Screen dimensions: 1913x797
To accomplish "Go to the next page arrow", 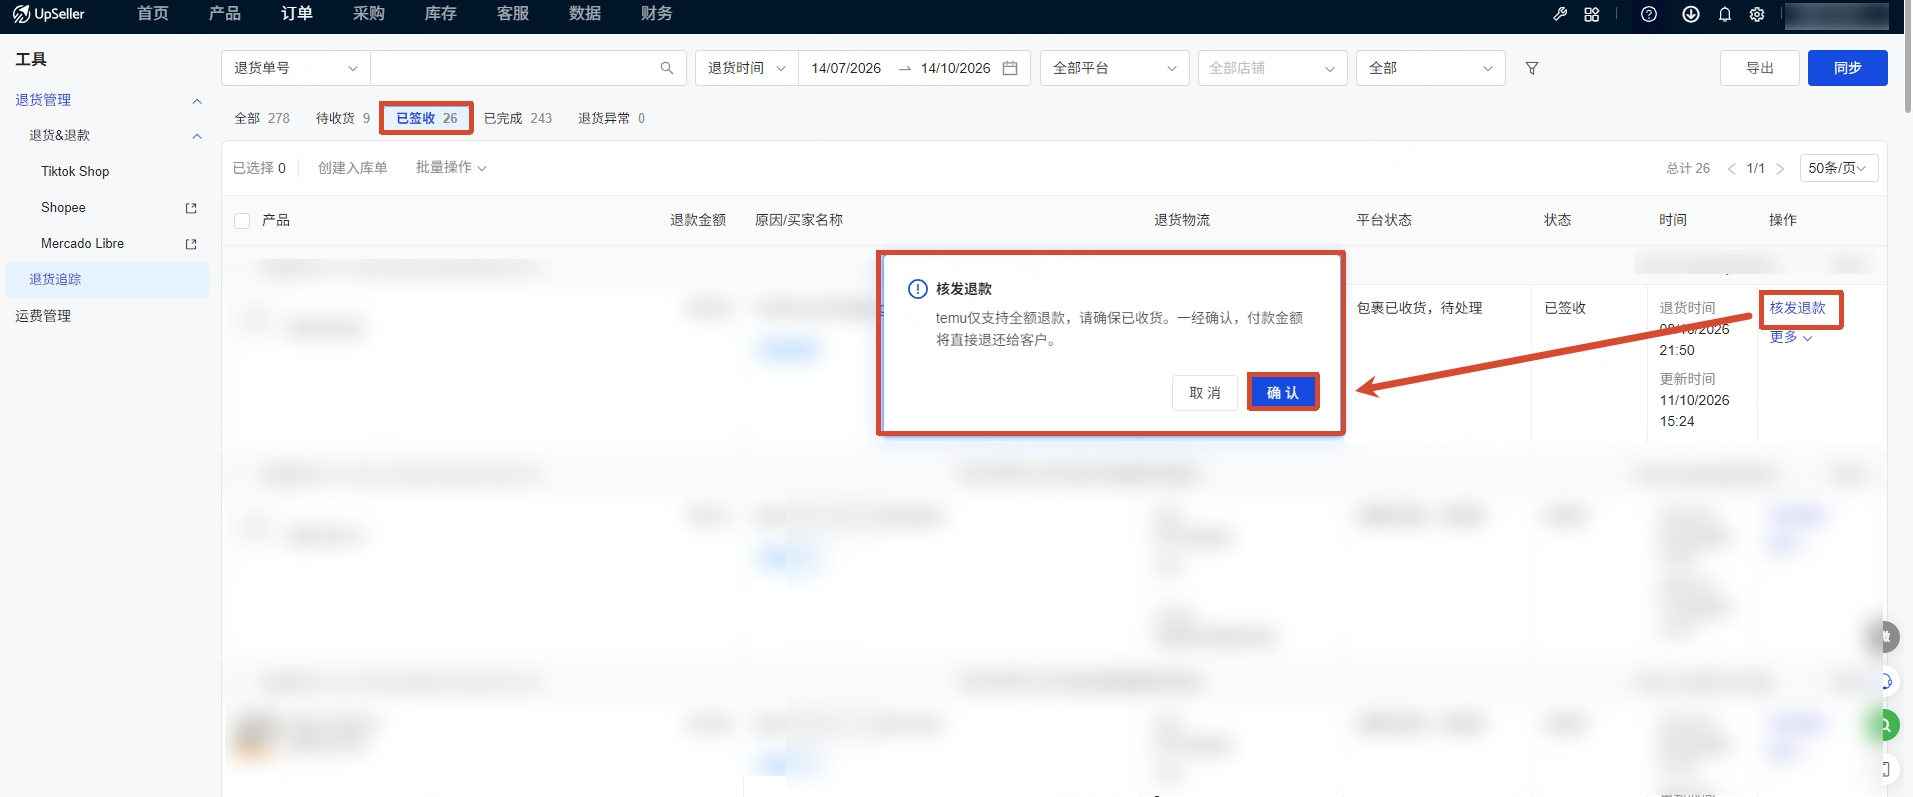I will (1780, 169).
